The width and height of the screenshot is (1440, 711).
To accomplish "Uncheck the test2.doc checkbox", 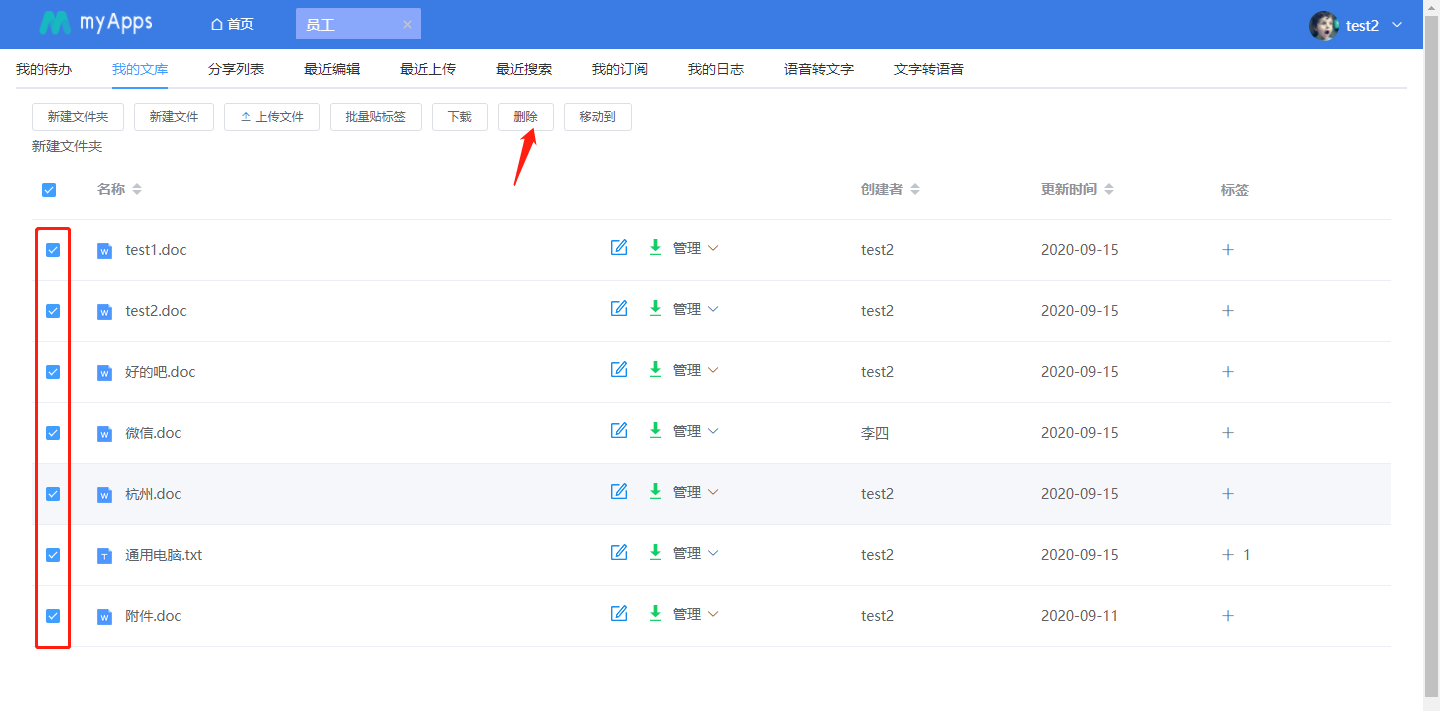I will tap(53, 311).
